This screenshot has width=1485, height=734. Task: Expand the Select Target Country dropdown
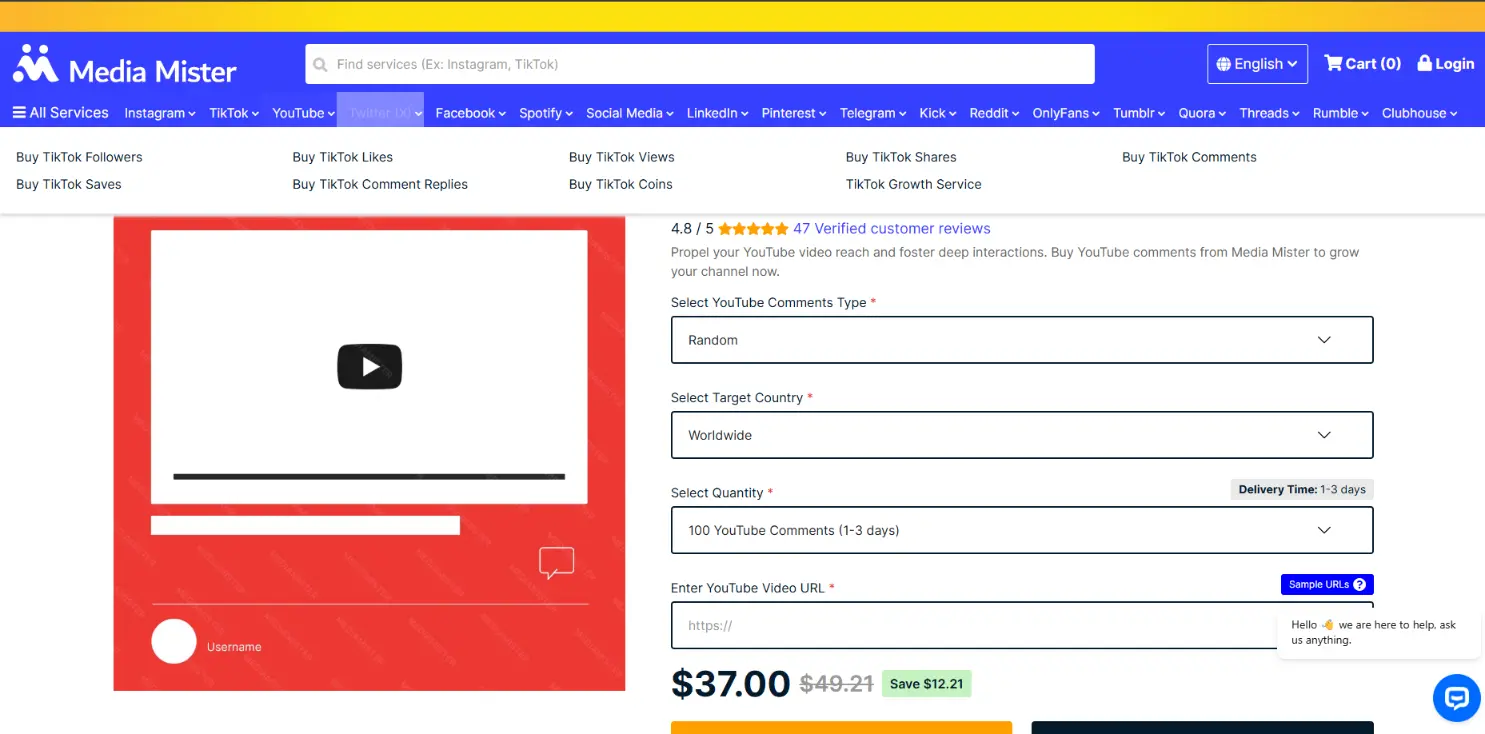(1021, 435)
